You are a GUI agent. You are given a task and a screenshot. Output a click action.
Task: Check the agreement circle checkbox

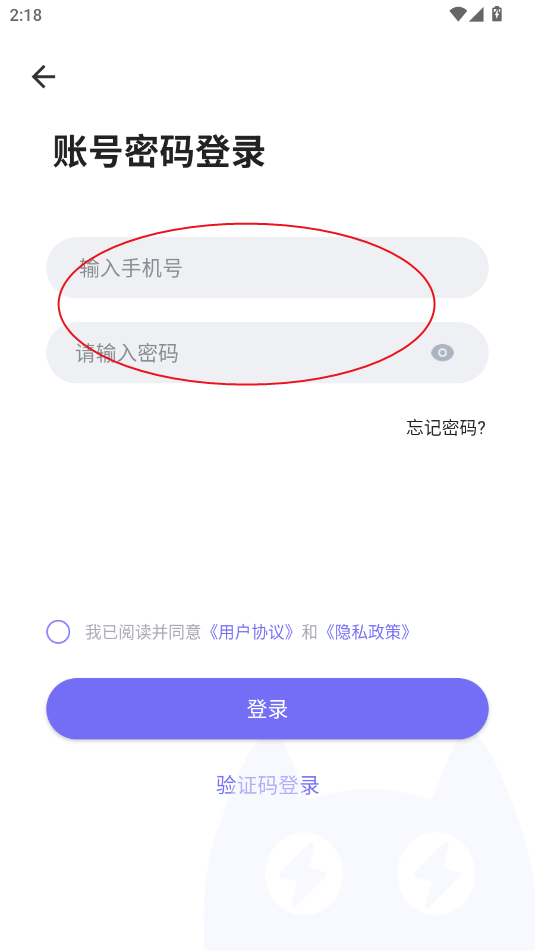[58, 632]
